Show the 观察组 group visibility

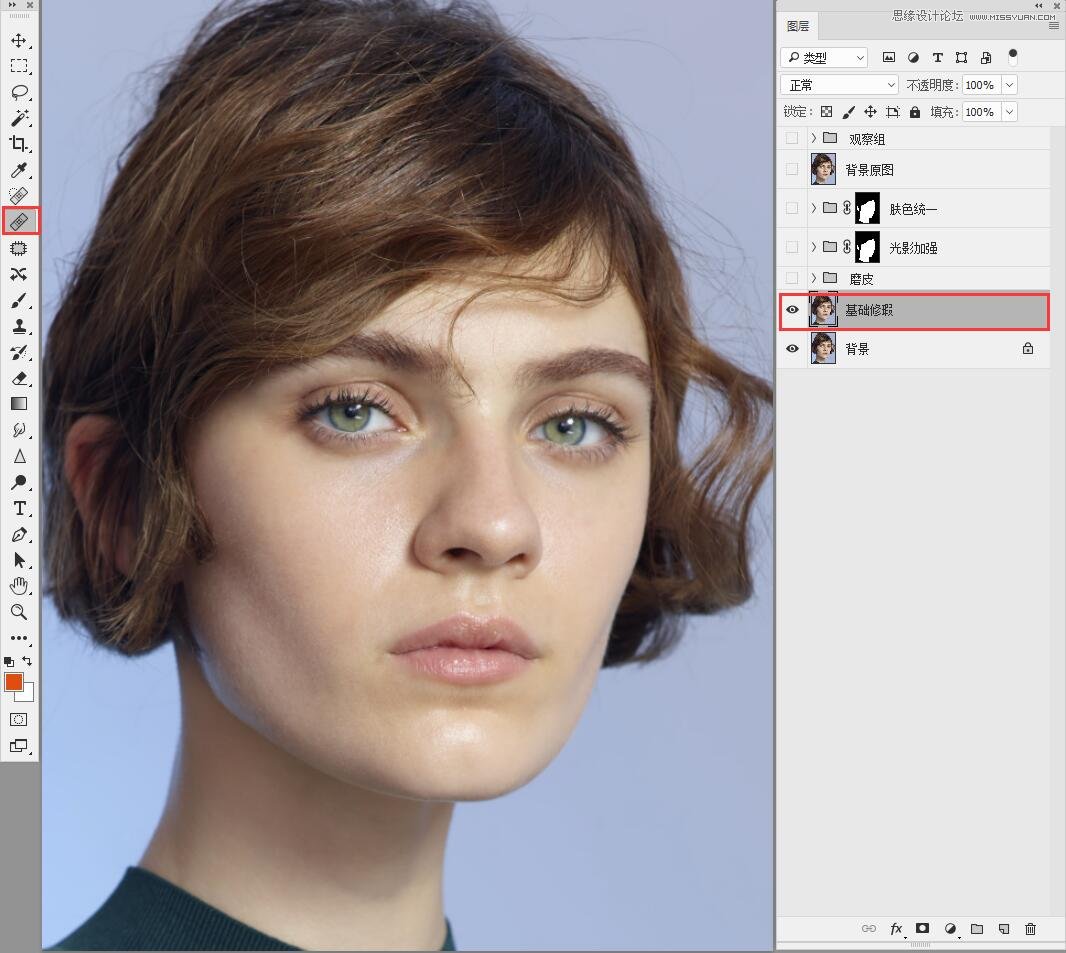792,139
